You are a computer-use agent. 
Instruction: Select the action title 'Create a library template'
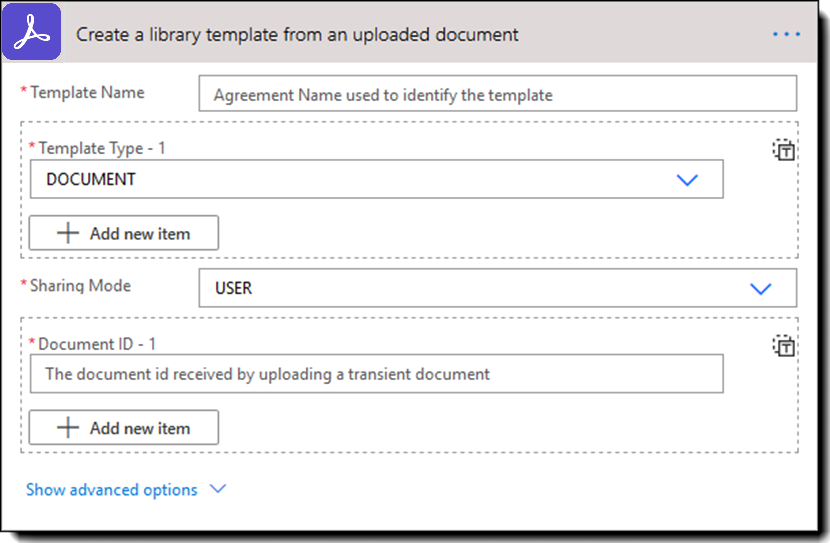[297, 35]
